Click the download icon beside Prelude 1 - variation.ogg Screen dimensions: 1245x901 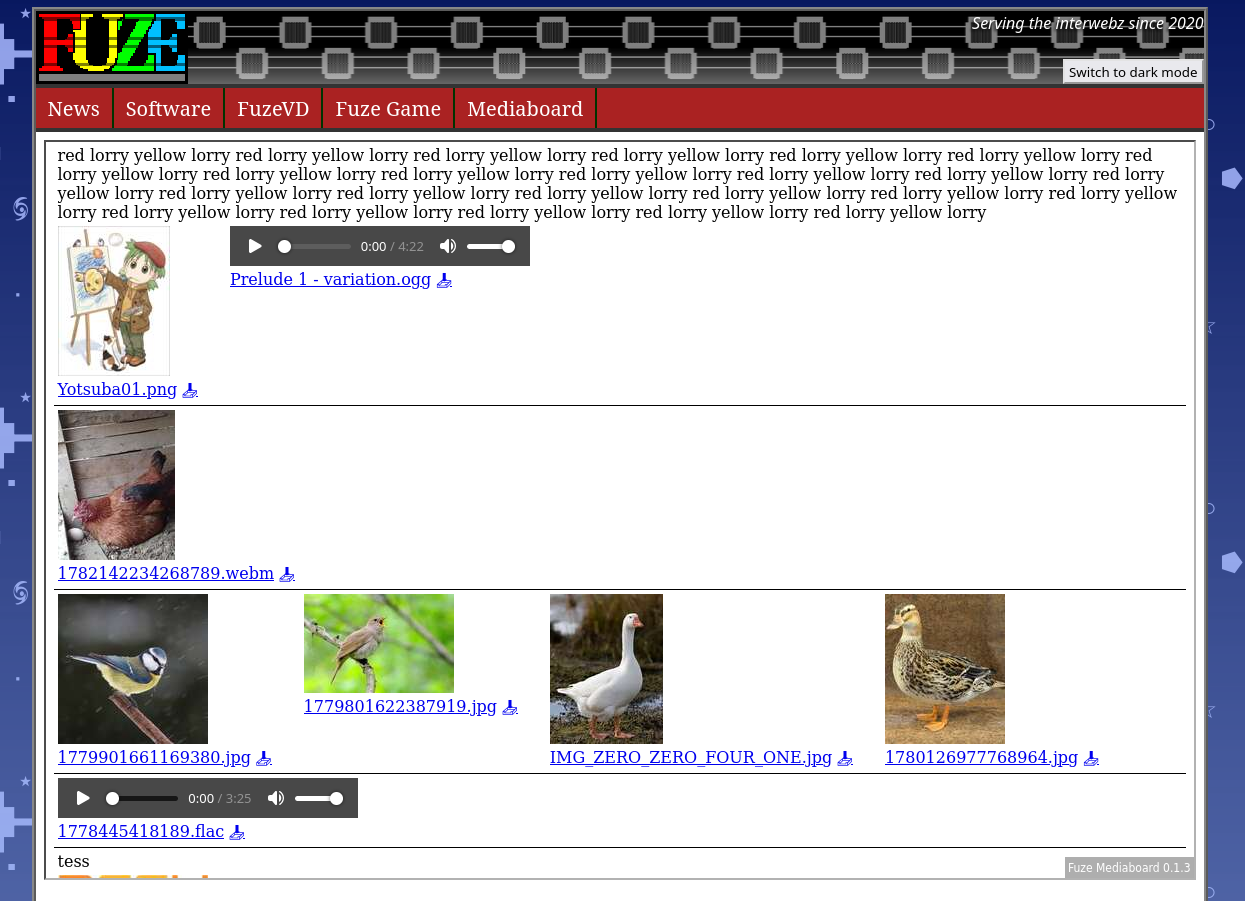444,281
